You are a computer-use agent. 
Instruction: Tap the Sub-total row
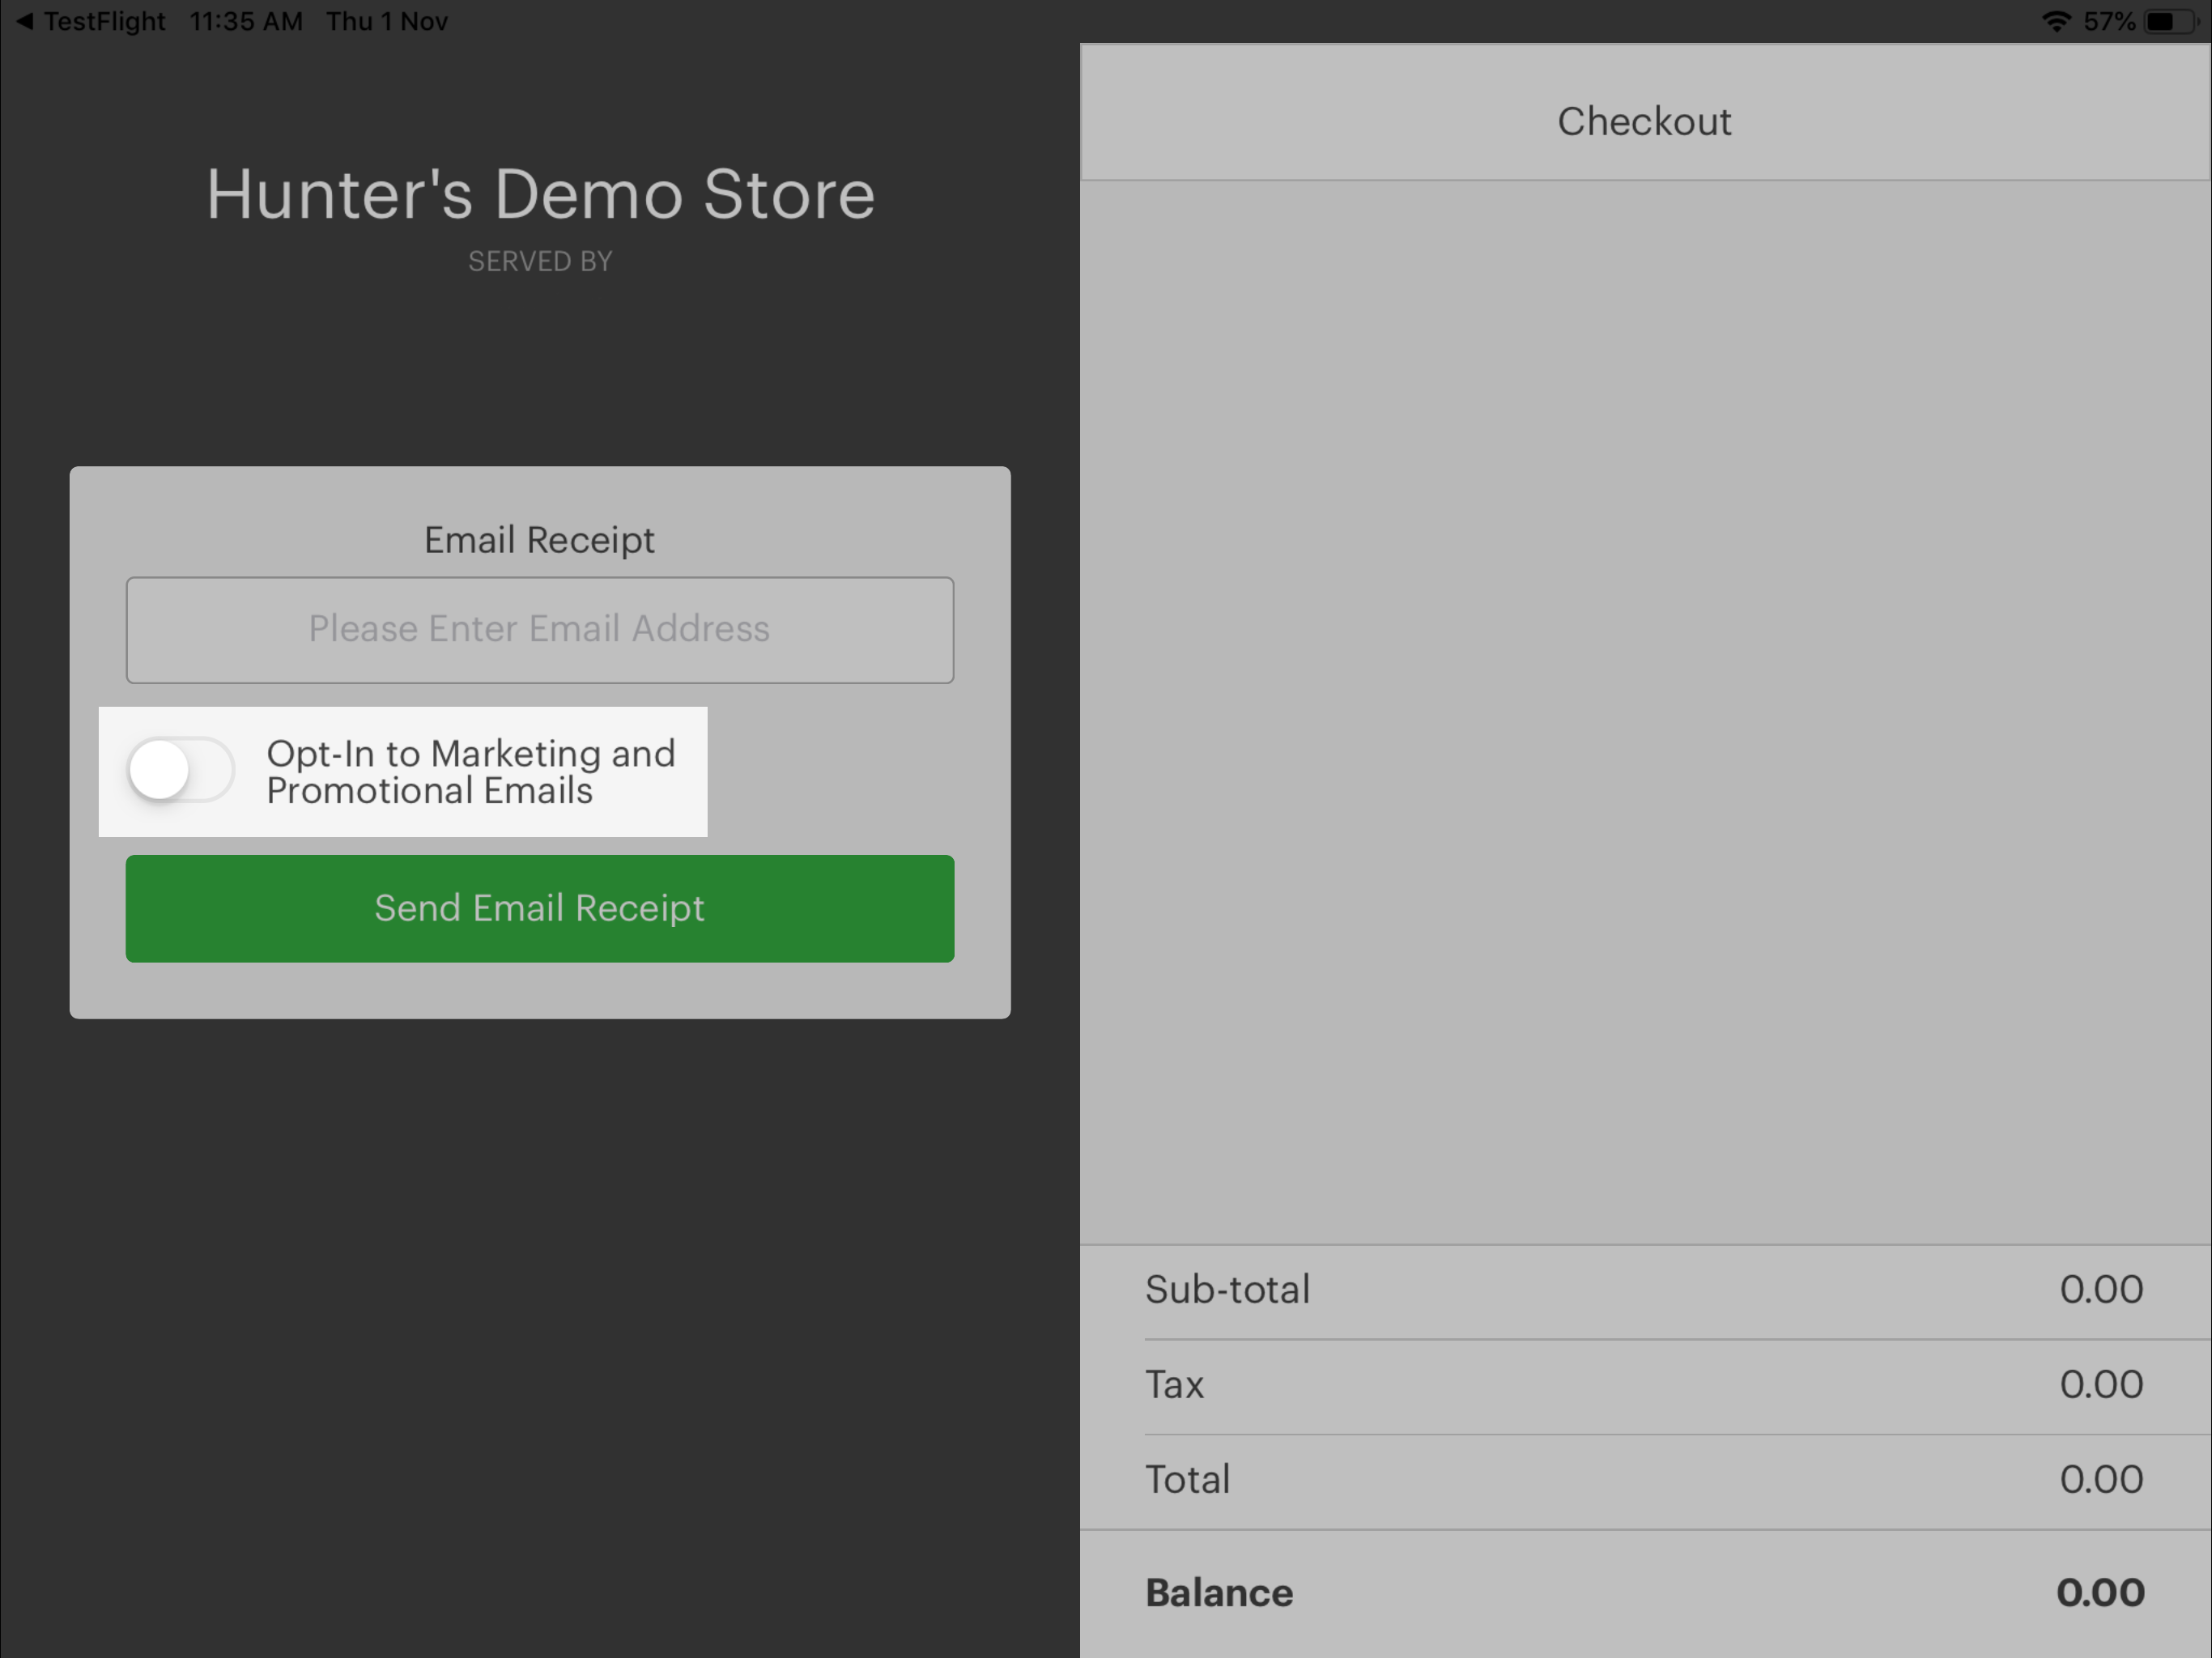tap(1228, 1290)
